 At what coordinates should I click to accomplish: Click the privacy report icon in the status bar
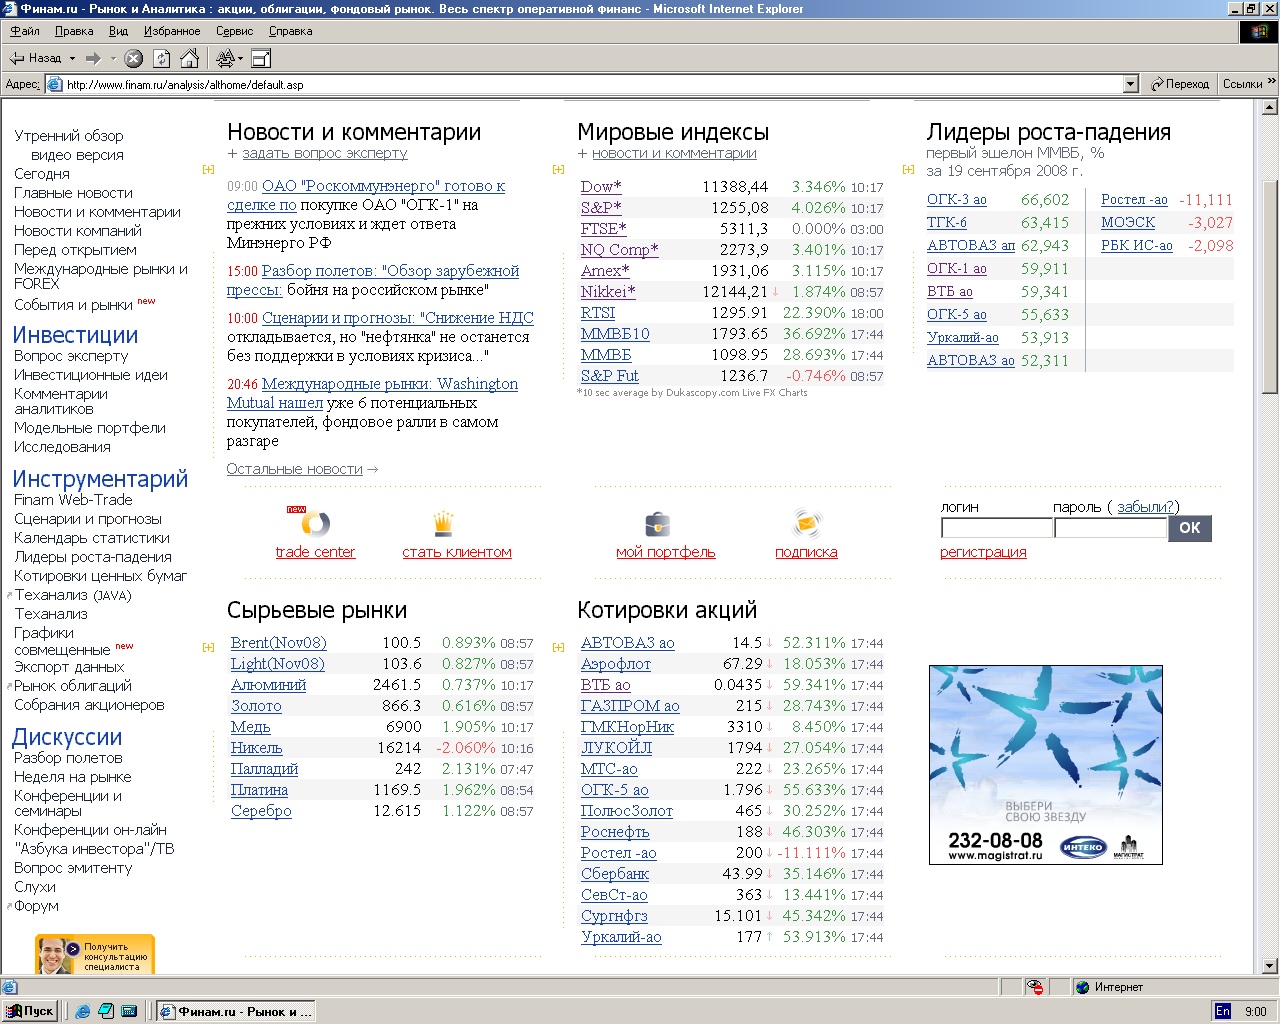coord(1037,987)
